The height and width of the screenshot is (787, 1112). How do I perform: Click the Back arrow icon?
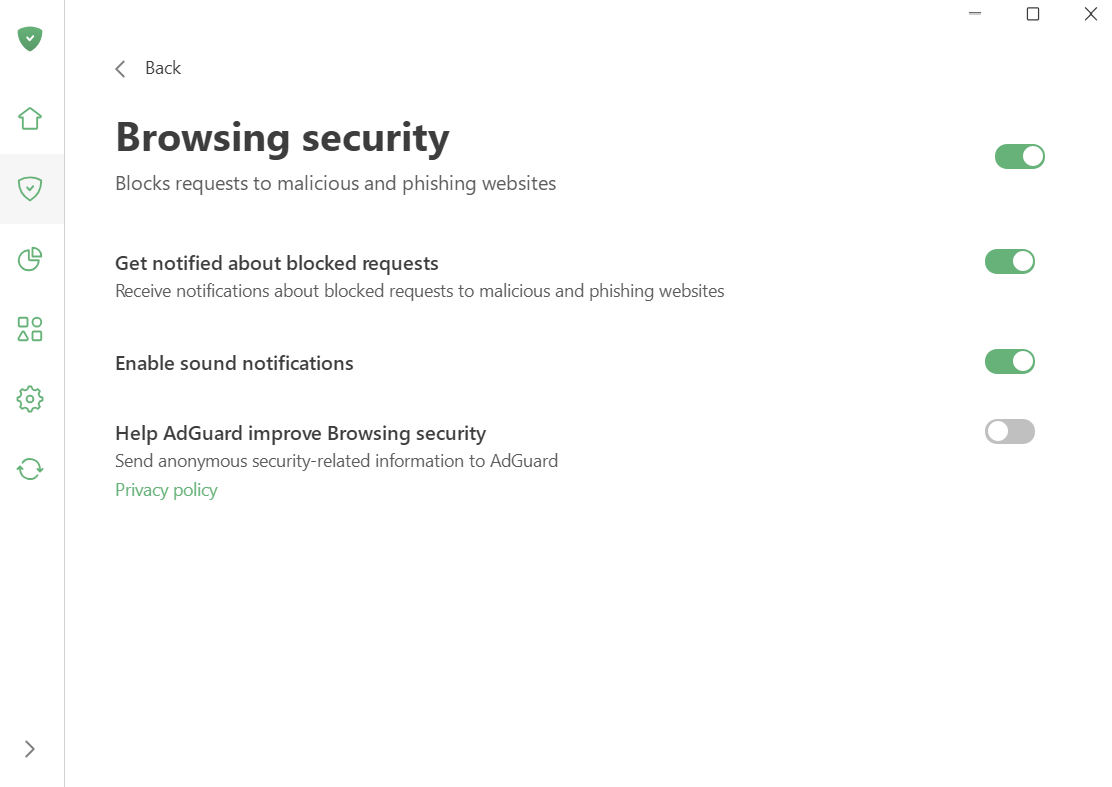pyautogui.click(x=120, y=68)
